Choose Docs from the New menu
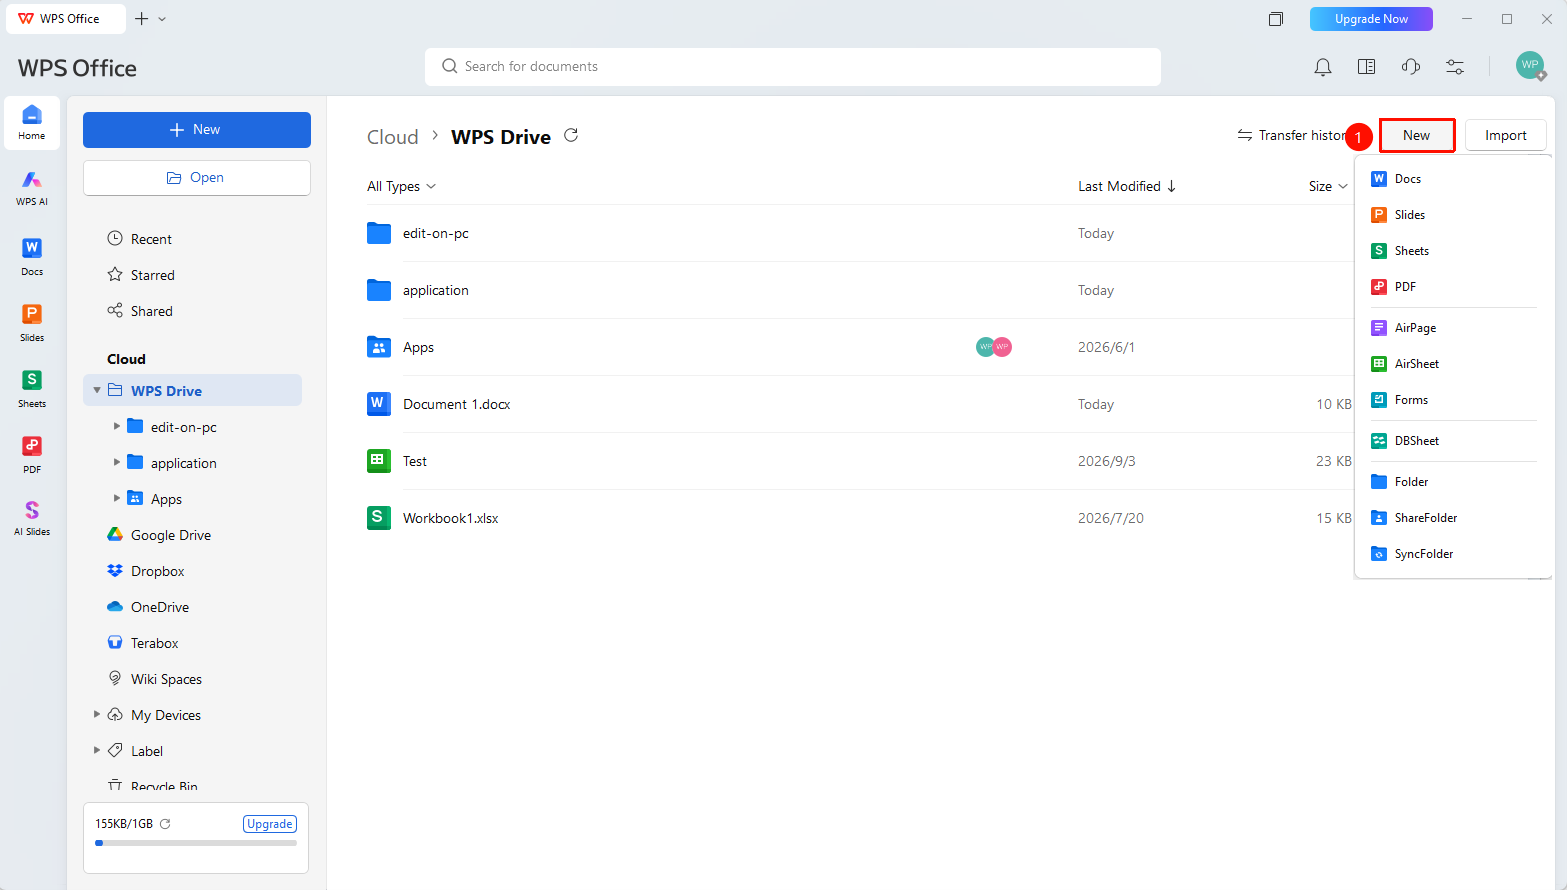 coord(1453,179)
